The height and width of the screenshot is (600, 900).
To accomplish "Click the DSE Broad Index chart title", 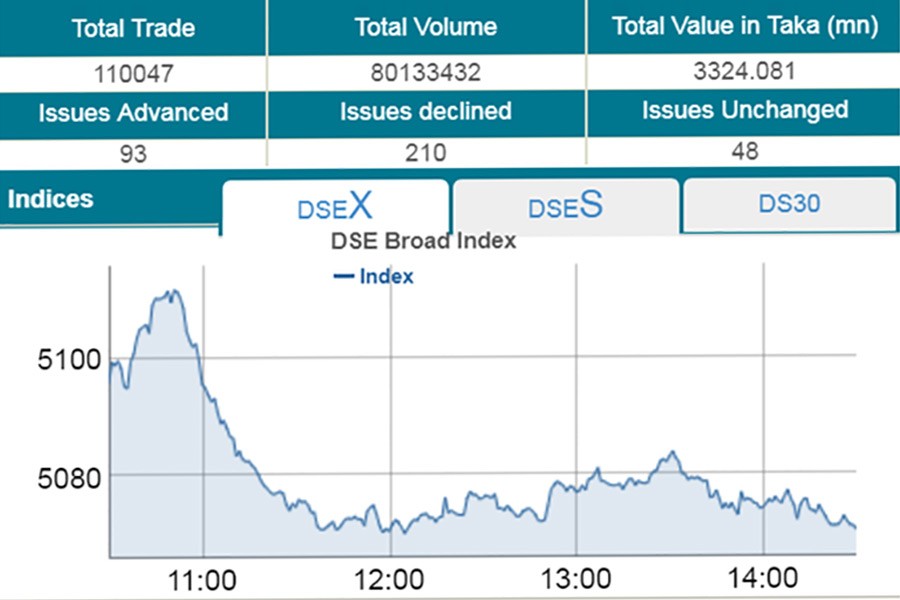I will (x=423, y=241).
